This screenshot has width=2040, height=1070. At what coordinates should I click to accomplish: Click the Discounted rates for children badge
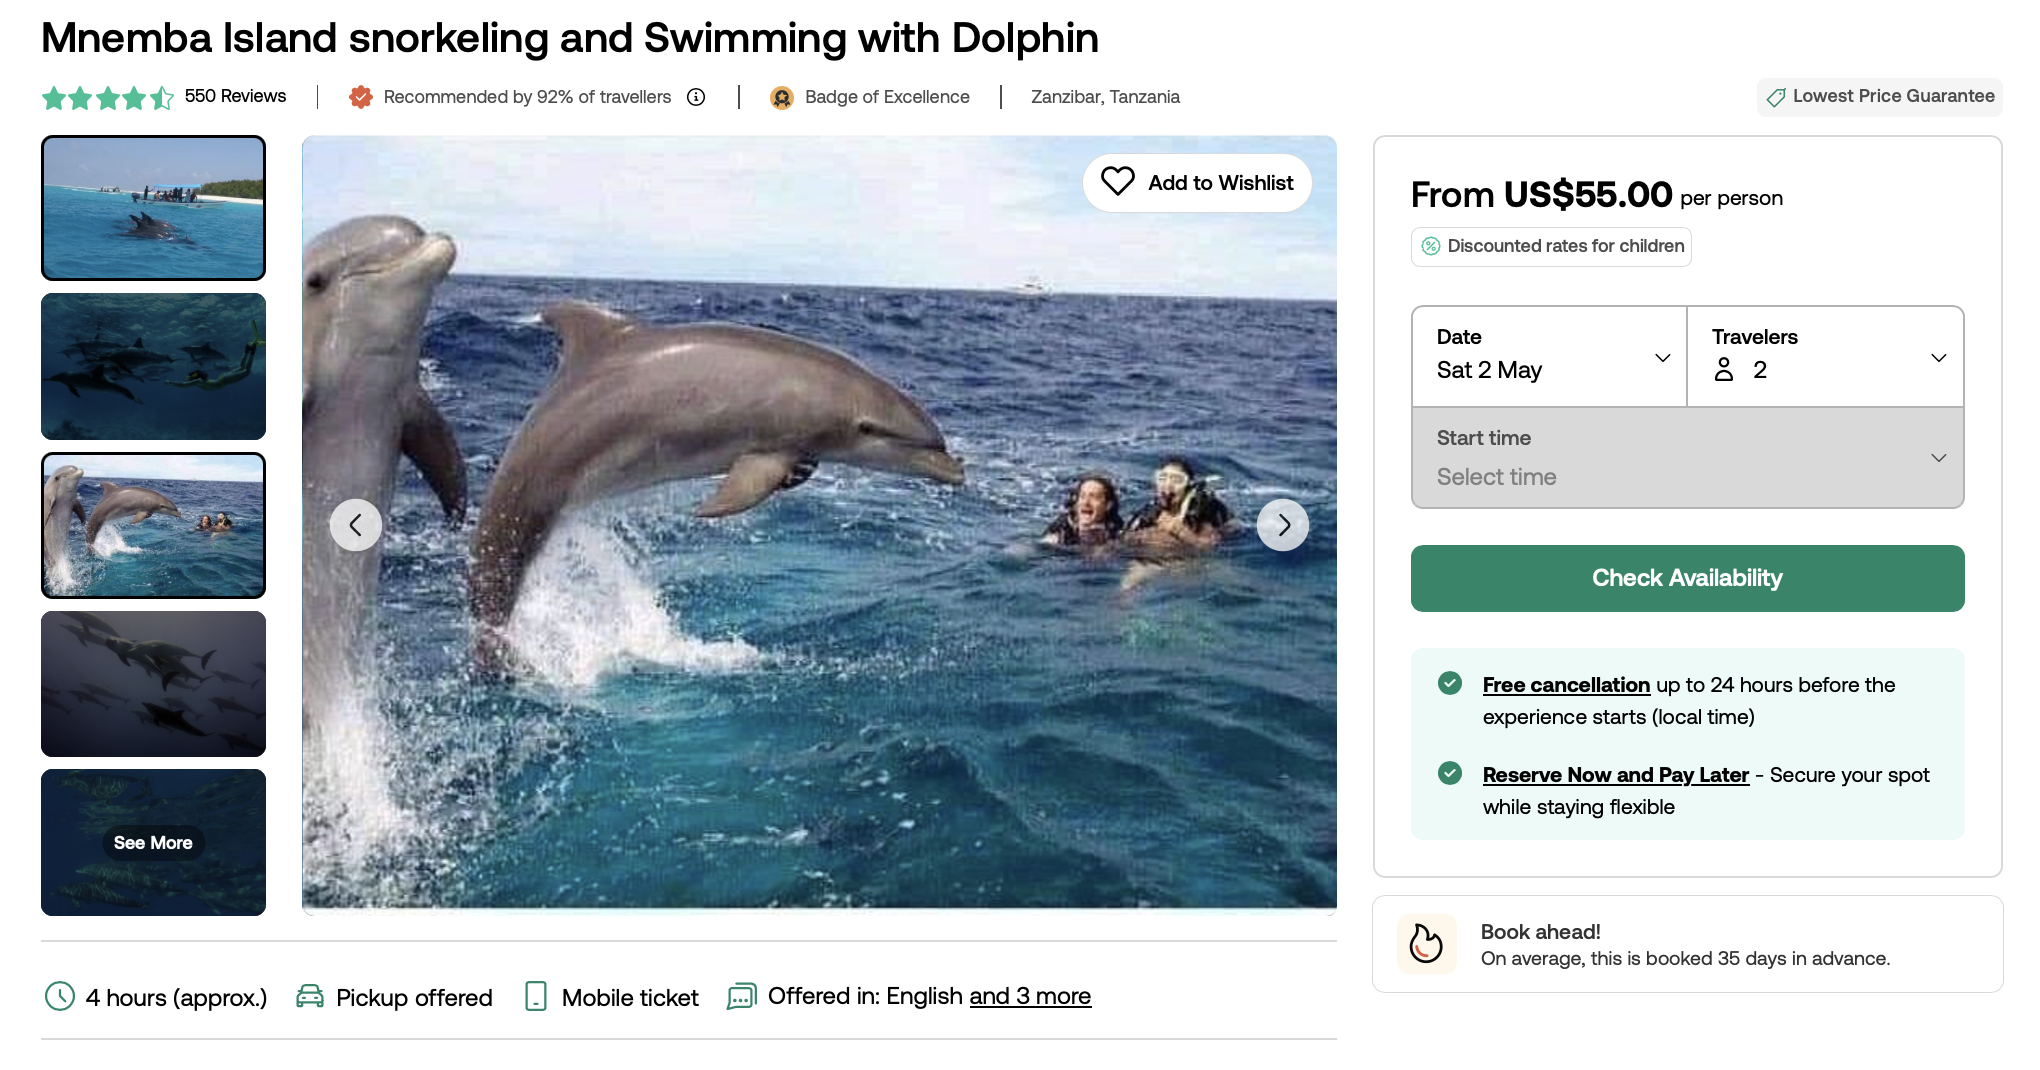tap(1551, 246)
